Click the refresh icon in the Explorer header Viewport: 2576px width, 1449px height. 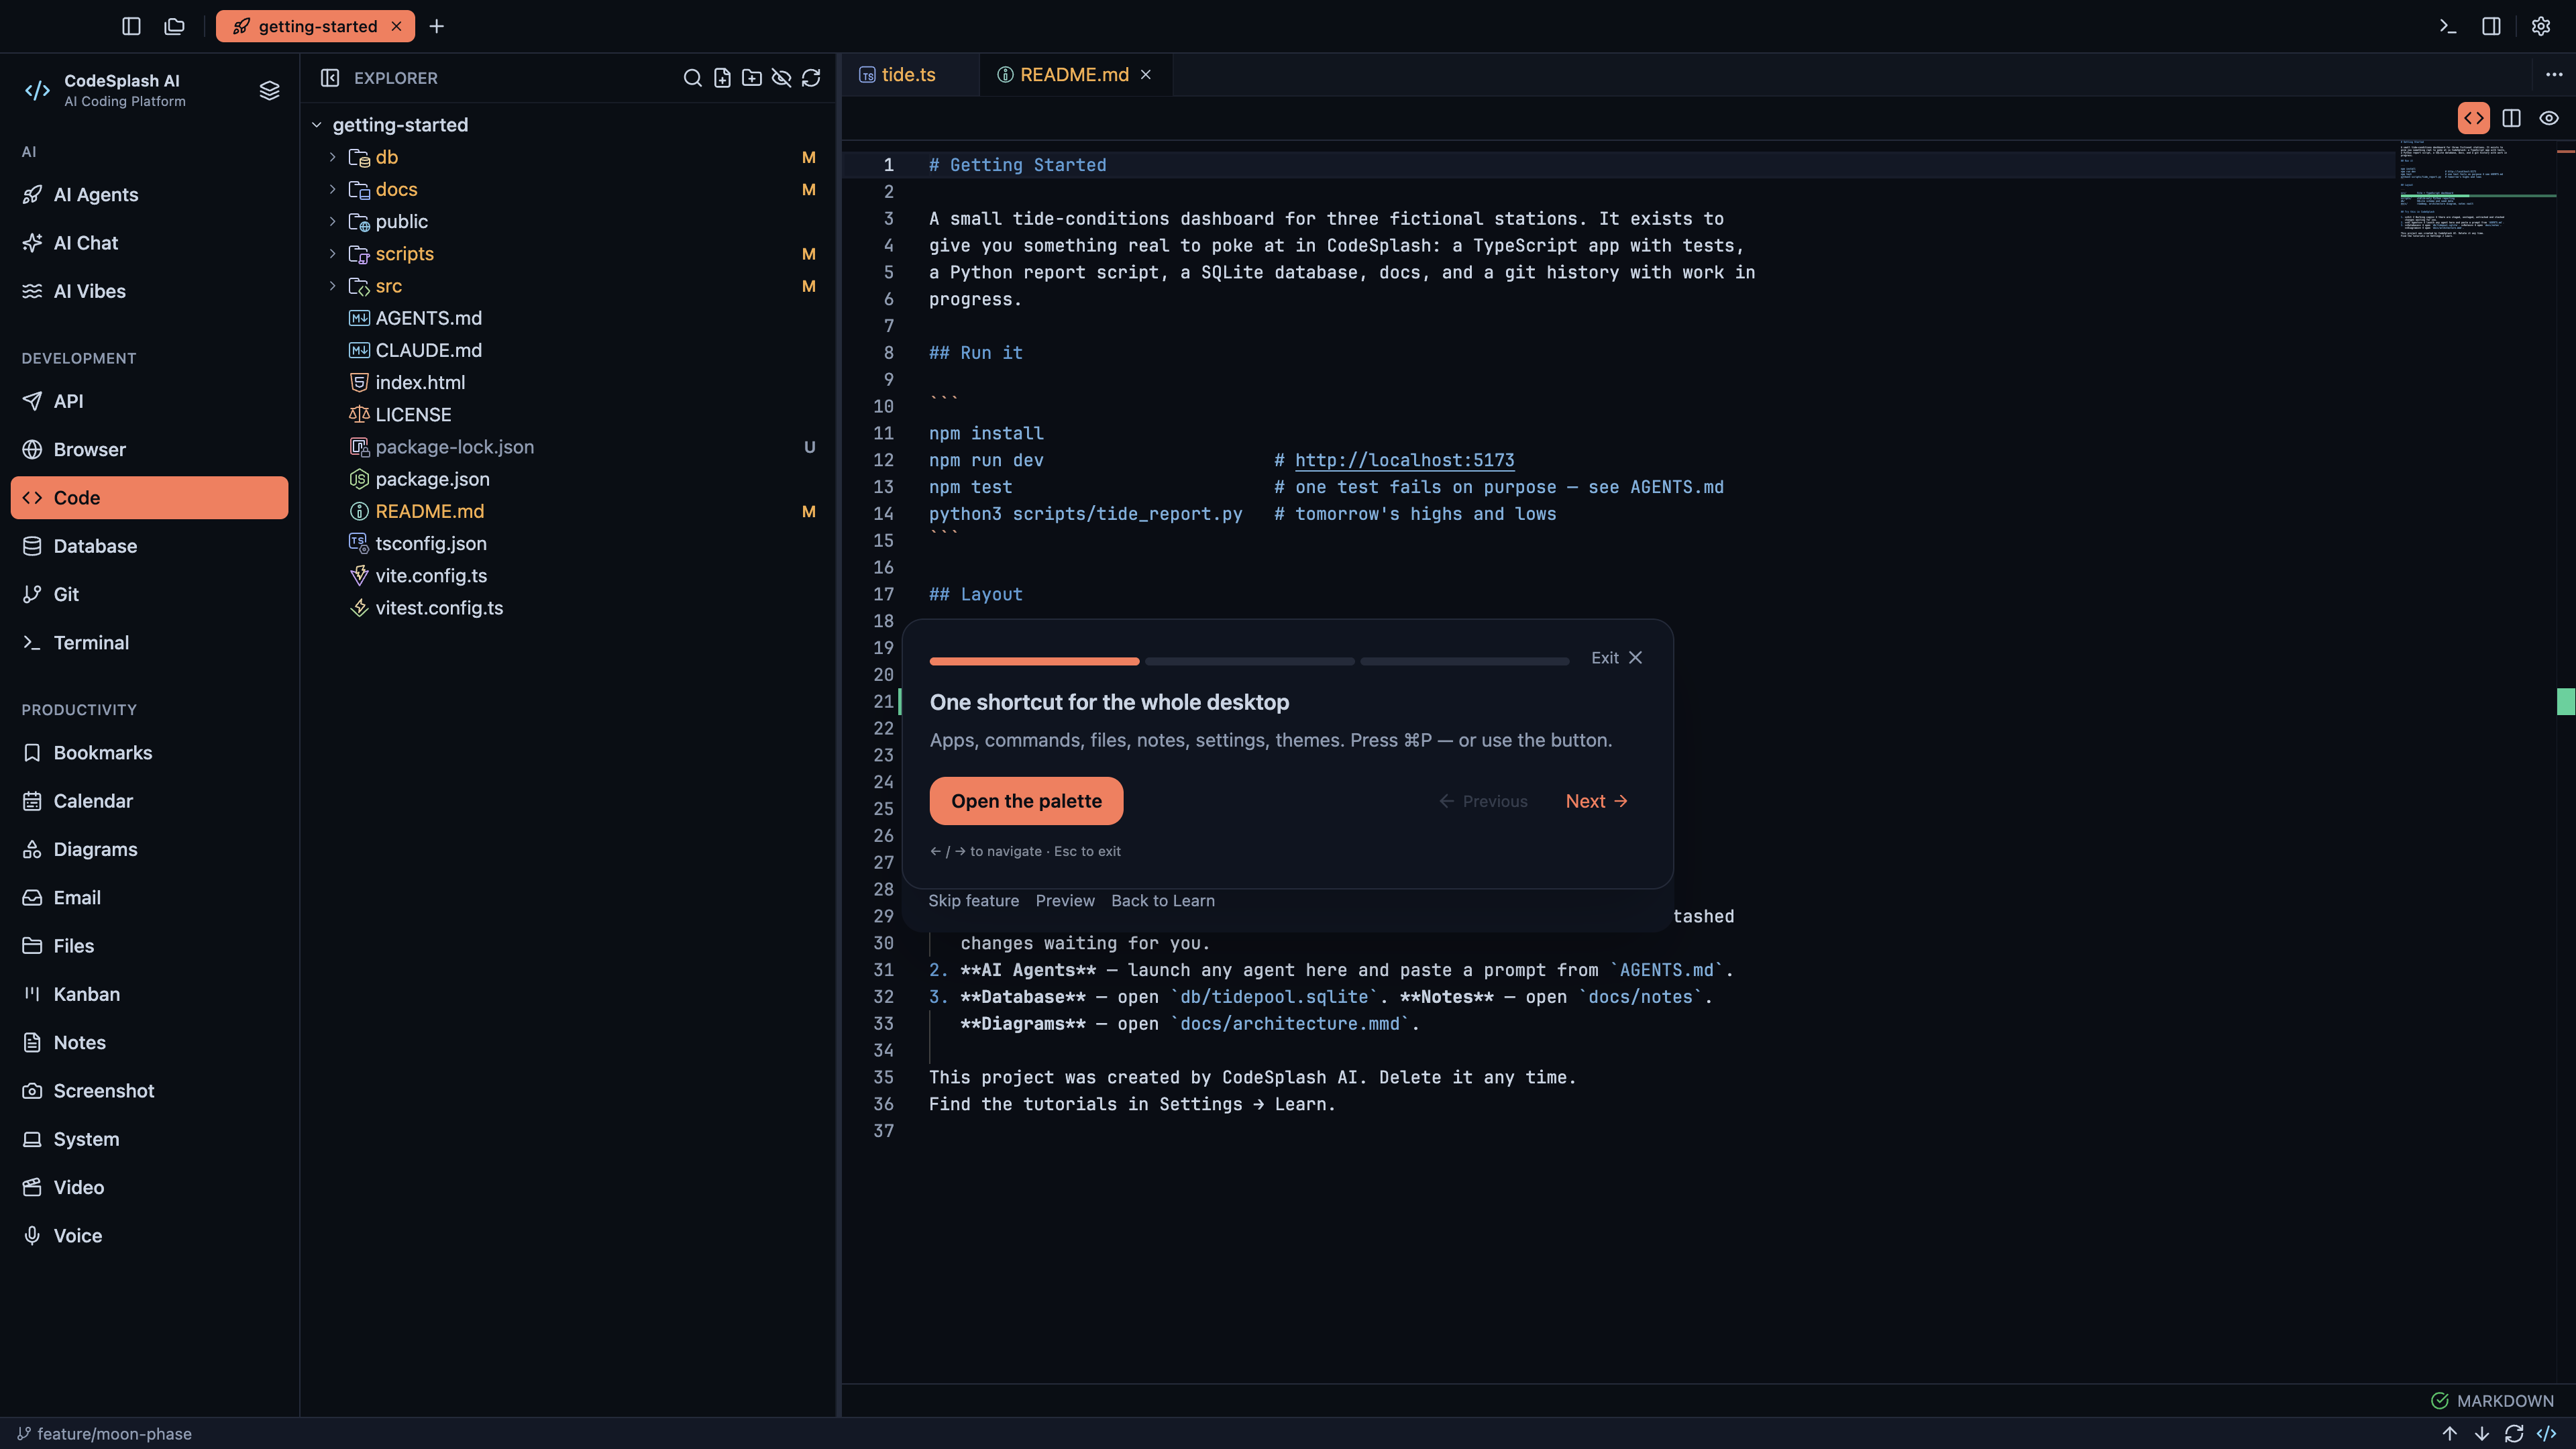811,78
